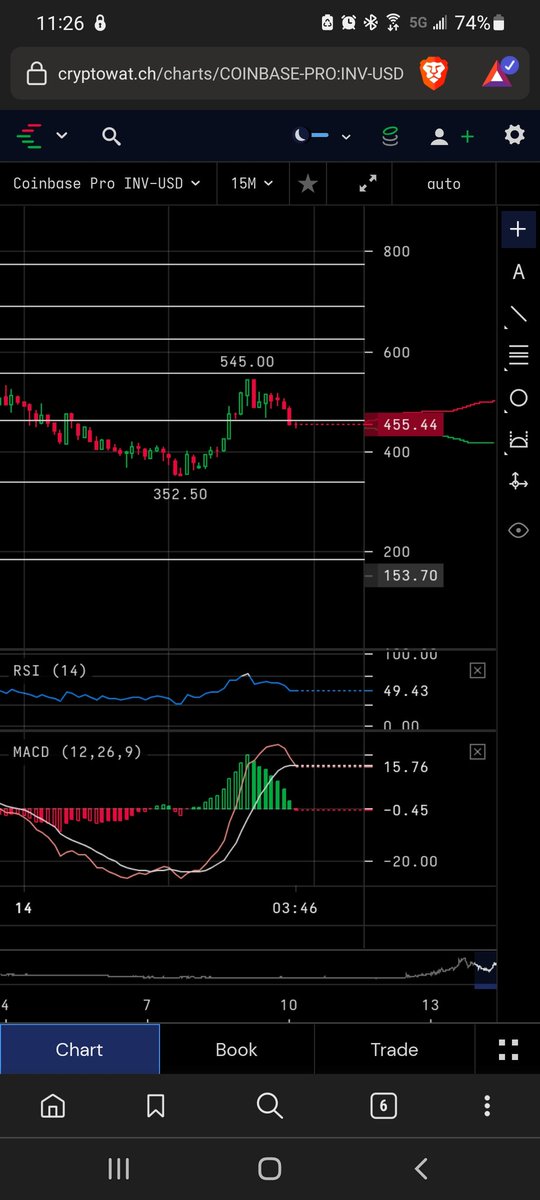Open the Coinbase Pro INV-USD market dropdown

pyautogui.click(x=106, y=184)
